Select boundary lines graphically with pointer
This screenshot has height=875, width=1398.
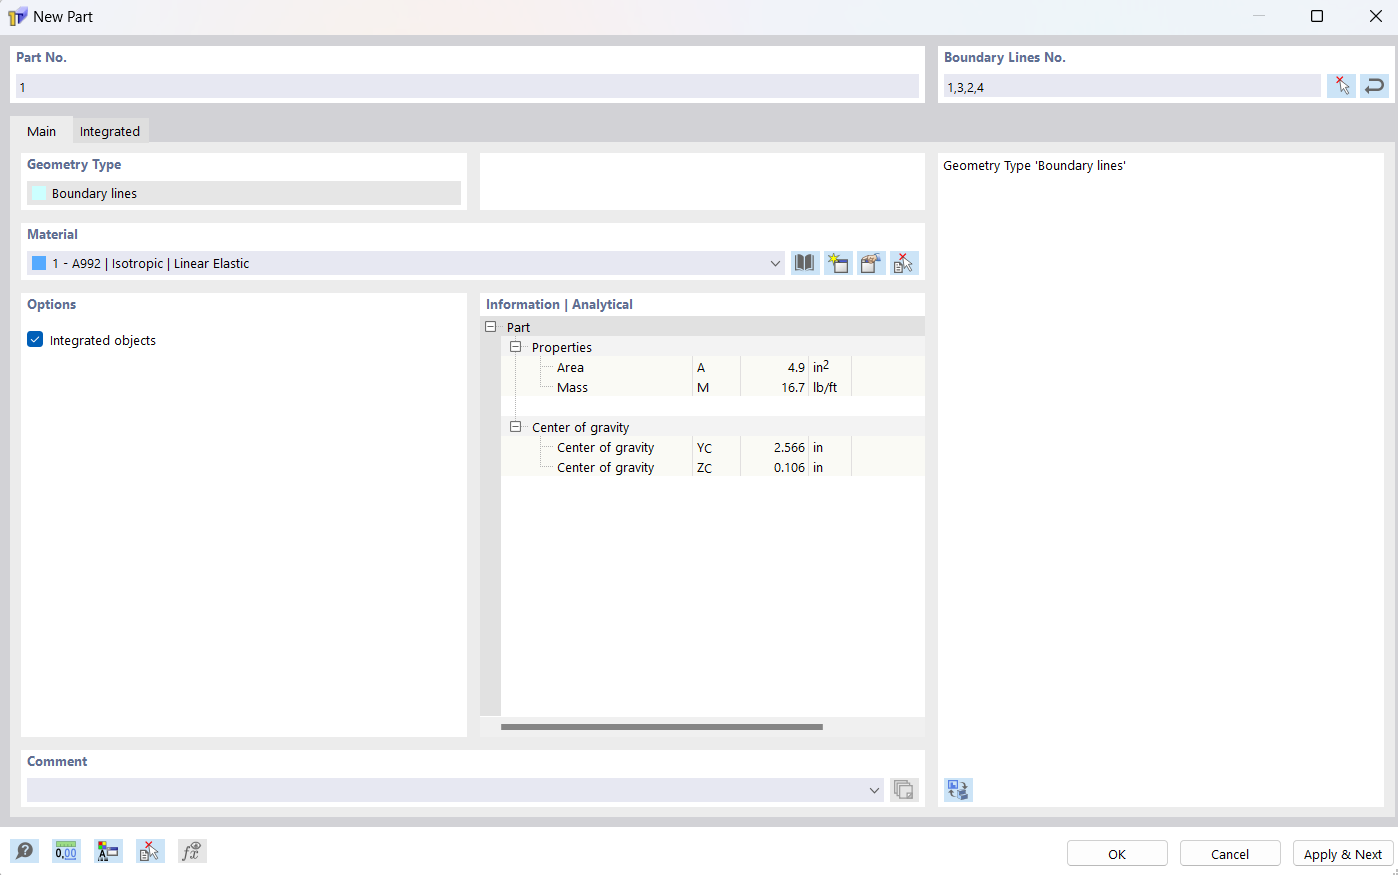pyautogui.click(x=1341, y=85)
